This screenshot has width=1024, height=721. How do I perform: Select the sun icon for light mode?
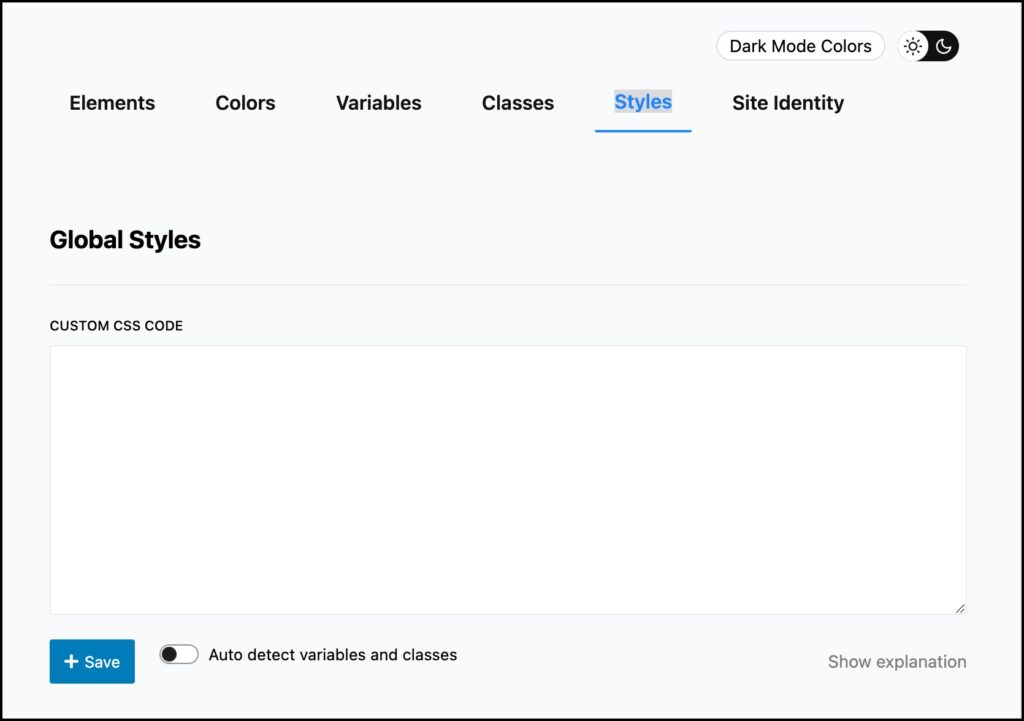tap(912, 45)
